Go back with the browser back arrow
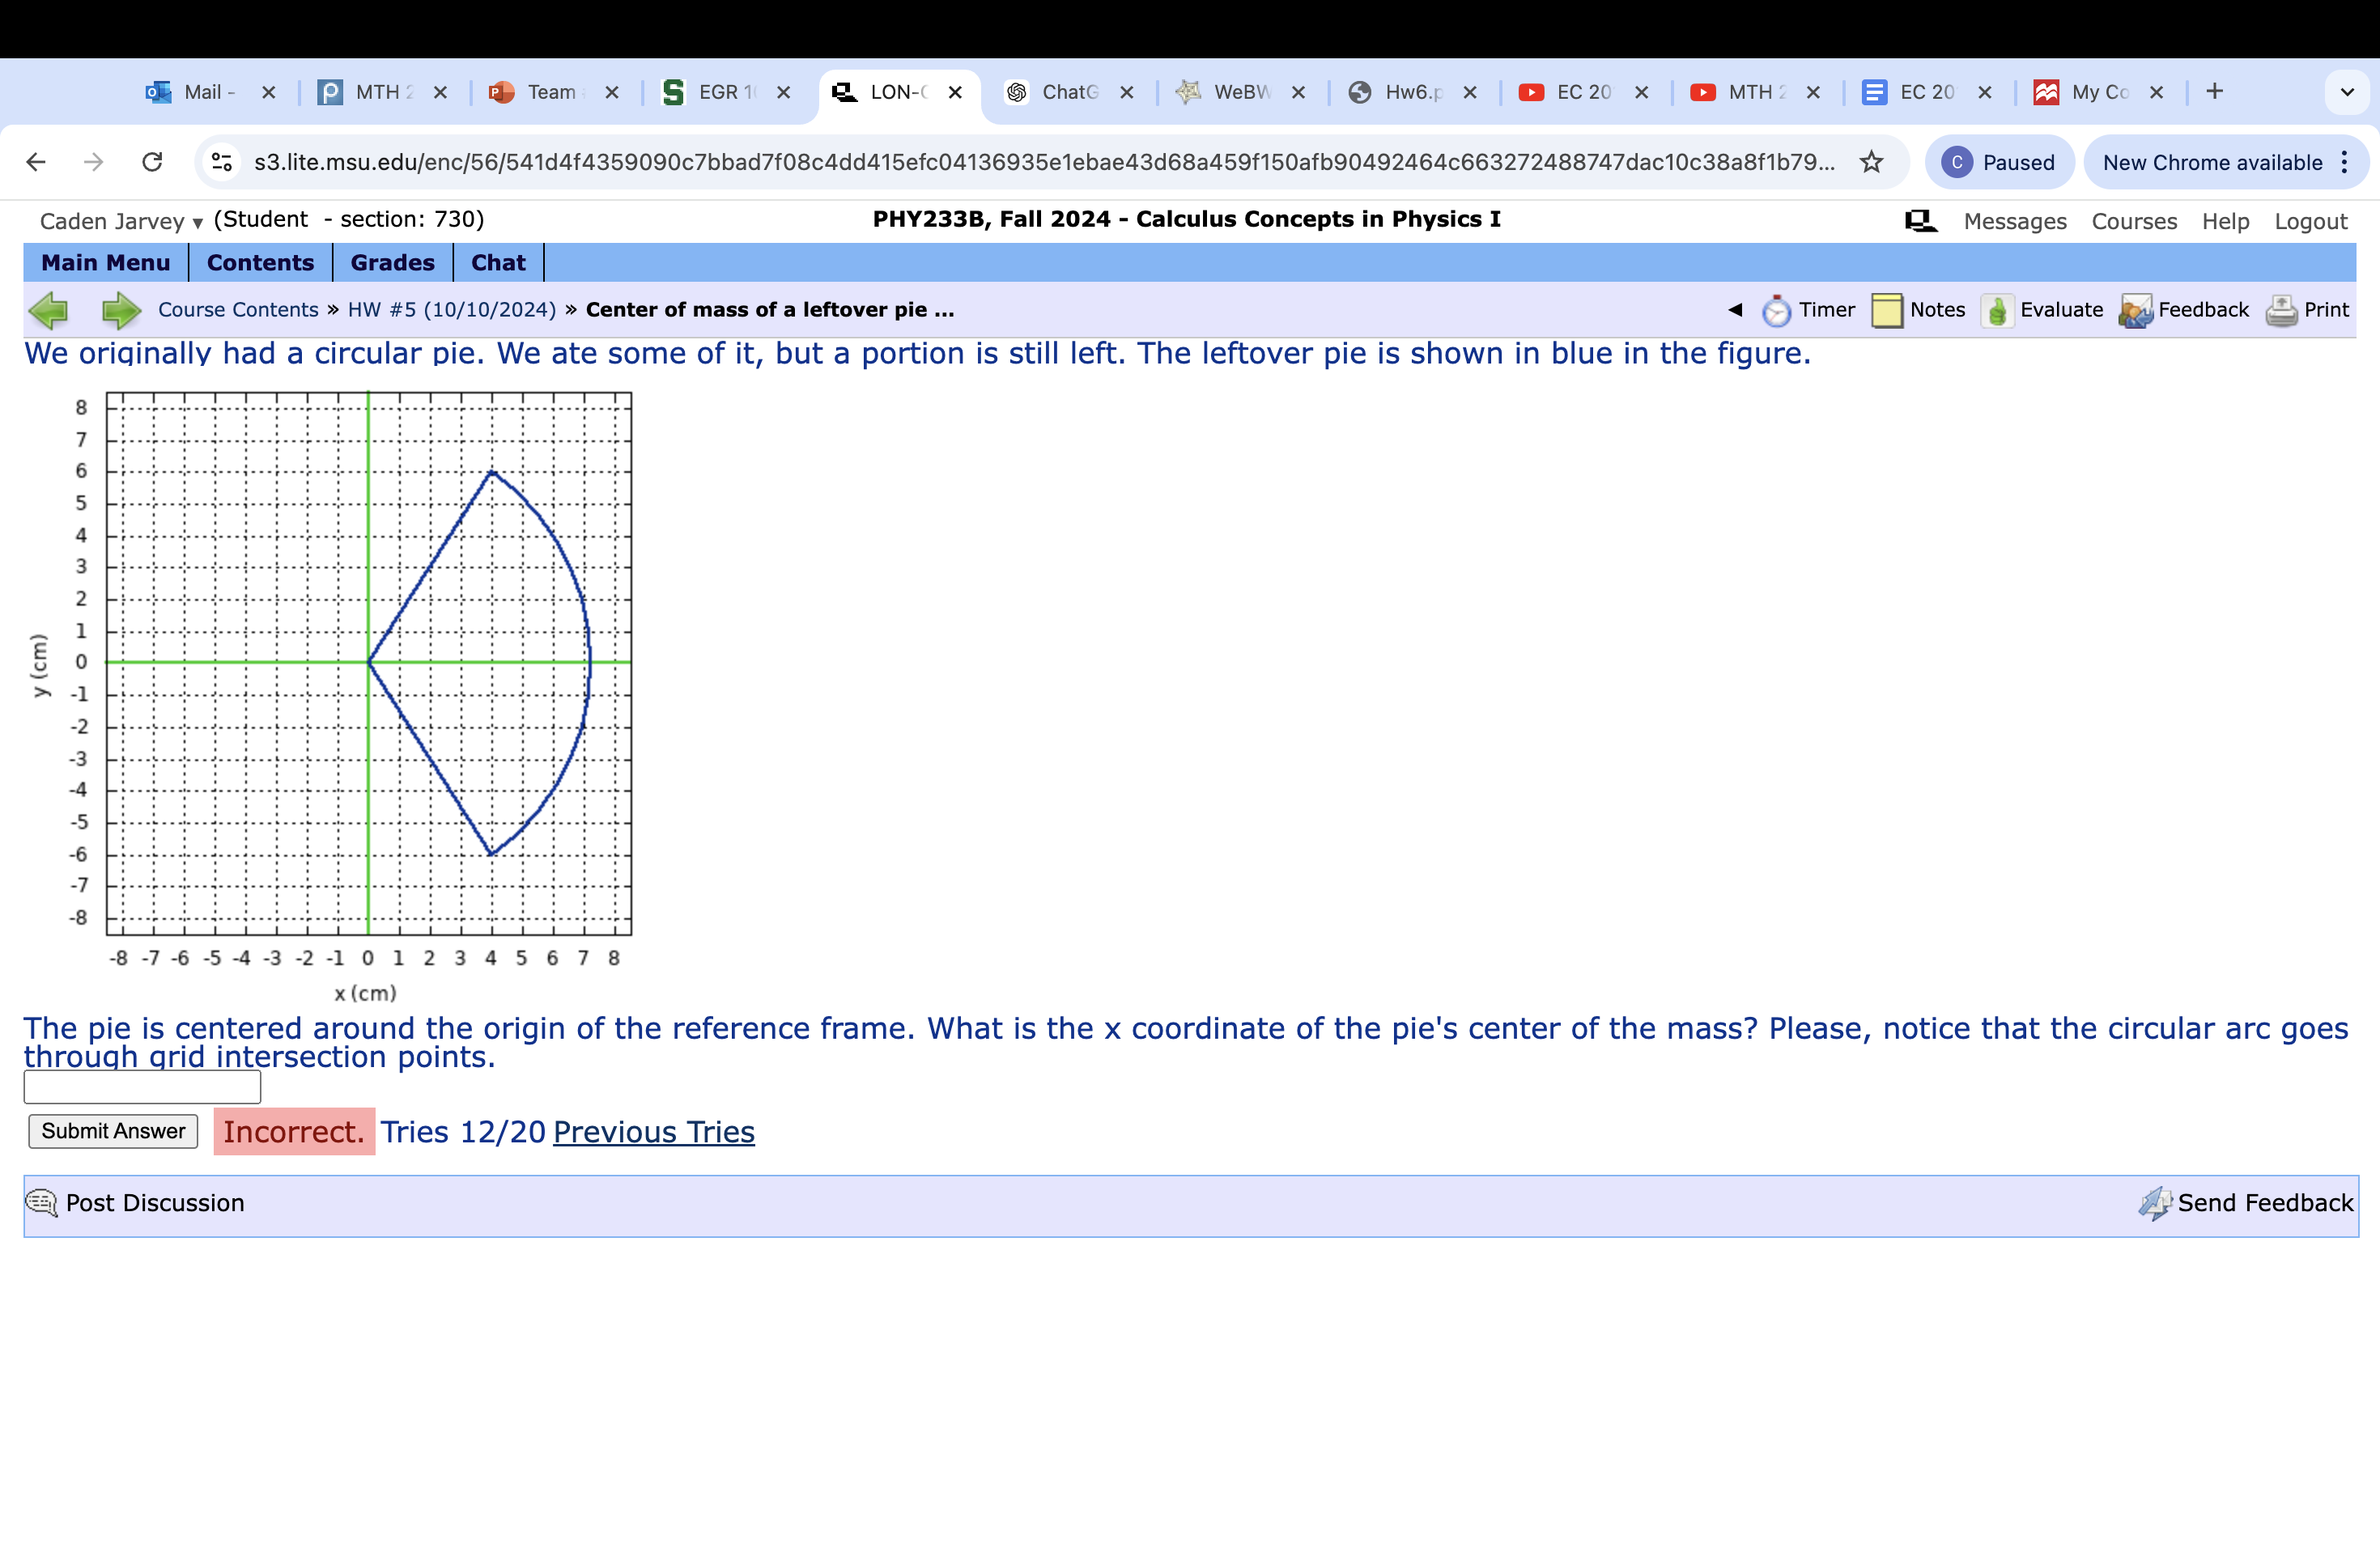Screen dimensions: 2380x1548 [x=36, y=162]
